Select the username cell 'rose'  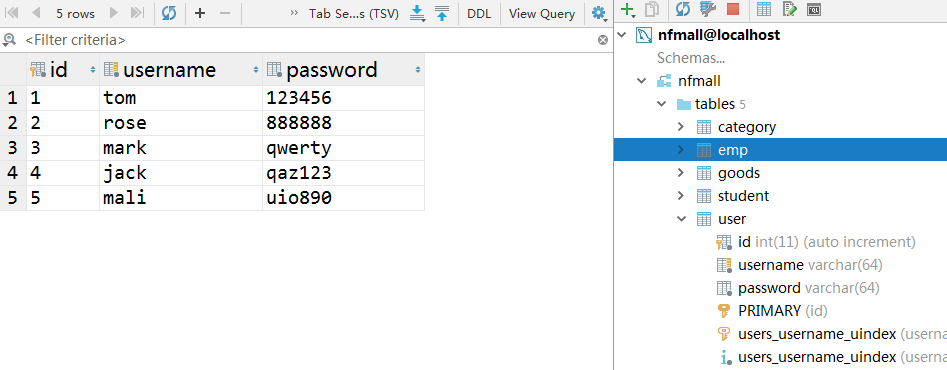(181, 123)
